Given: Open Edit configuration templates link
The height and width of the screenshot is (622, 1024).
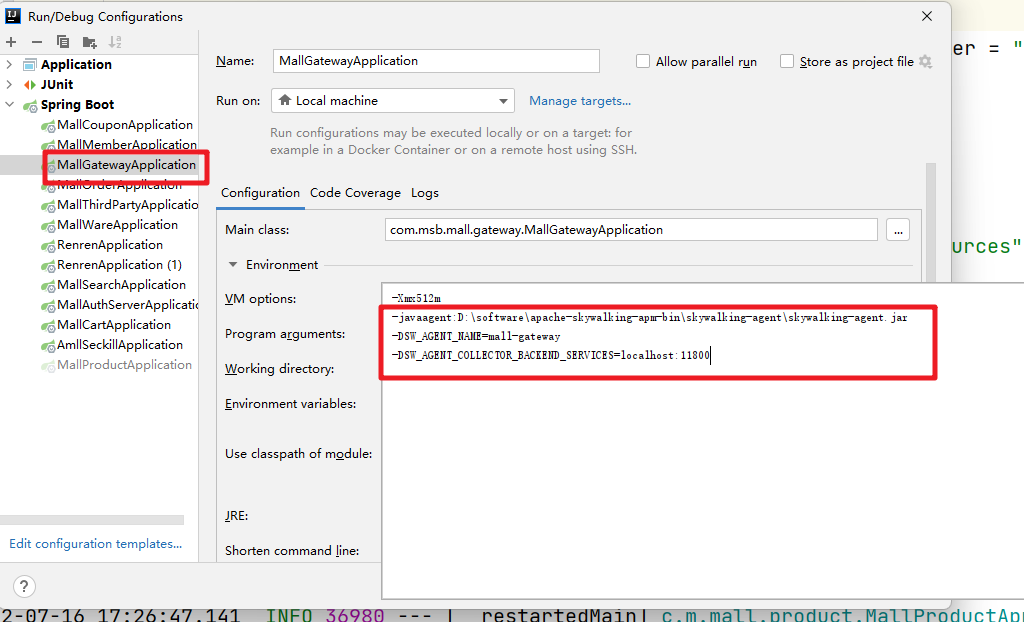Looking at the screenshot, I should tap(95, 544).
